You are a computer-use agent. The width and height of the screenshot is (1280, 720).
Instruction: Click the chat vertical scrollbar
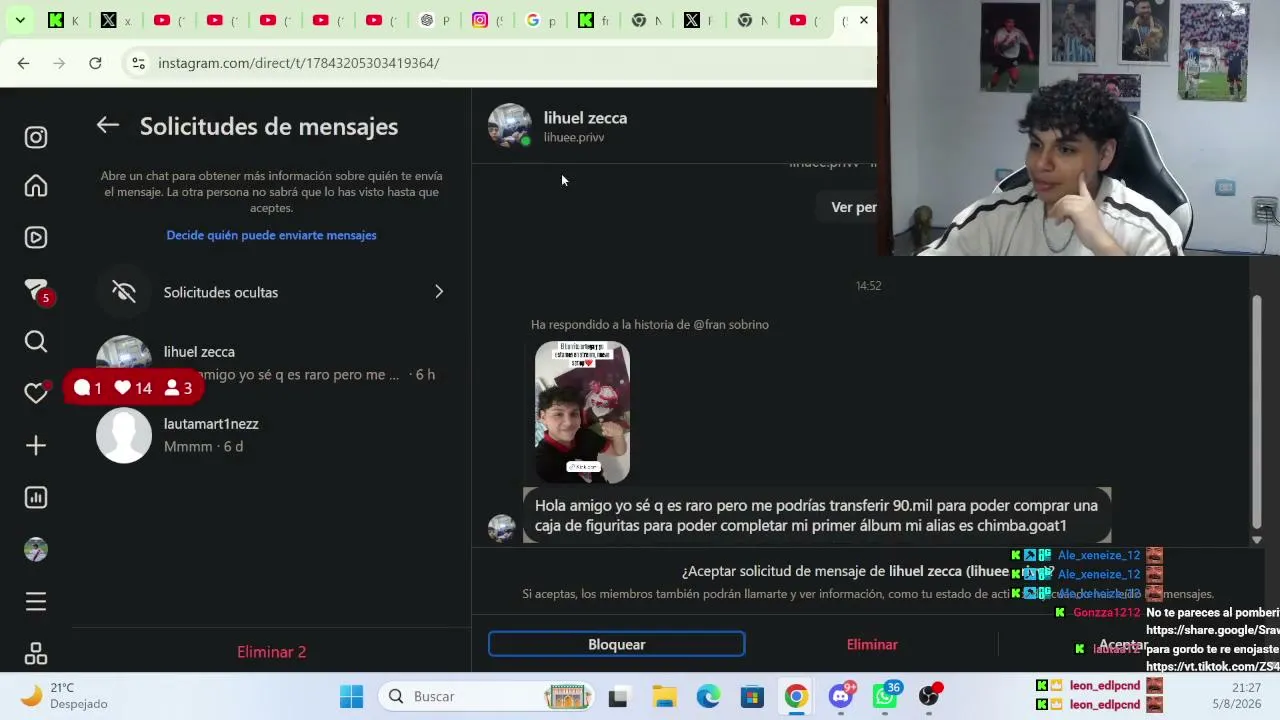point(1257,412)
